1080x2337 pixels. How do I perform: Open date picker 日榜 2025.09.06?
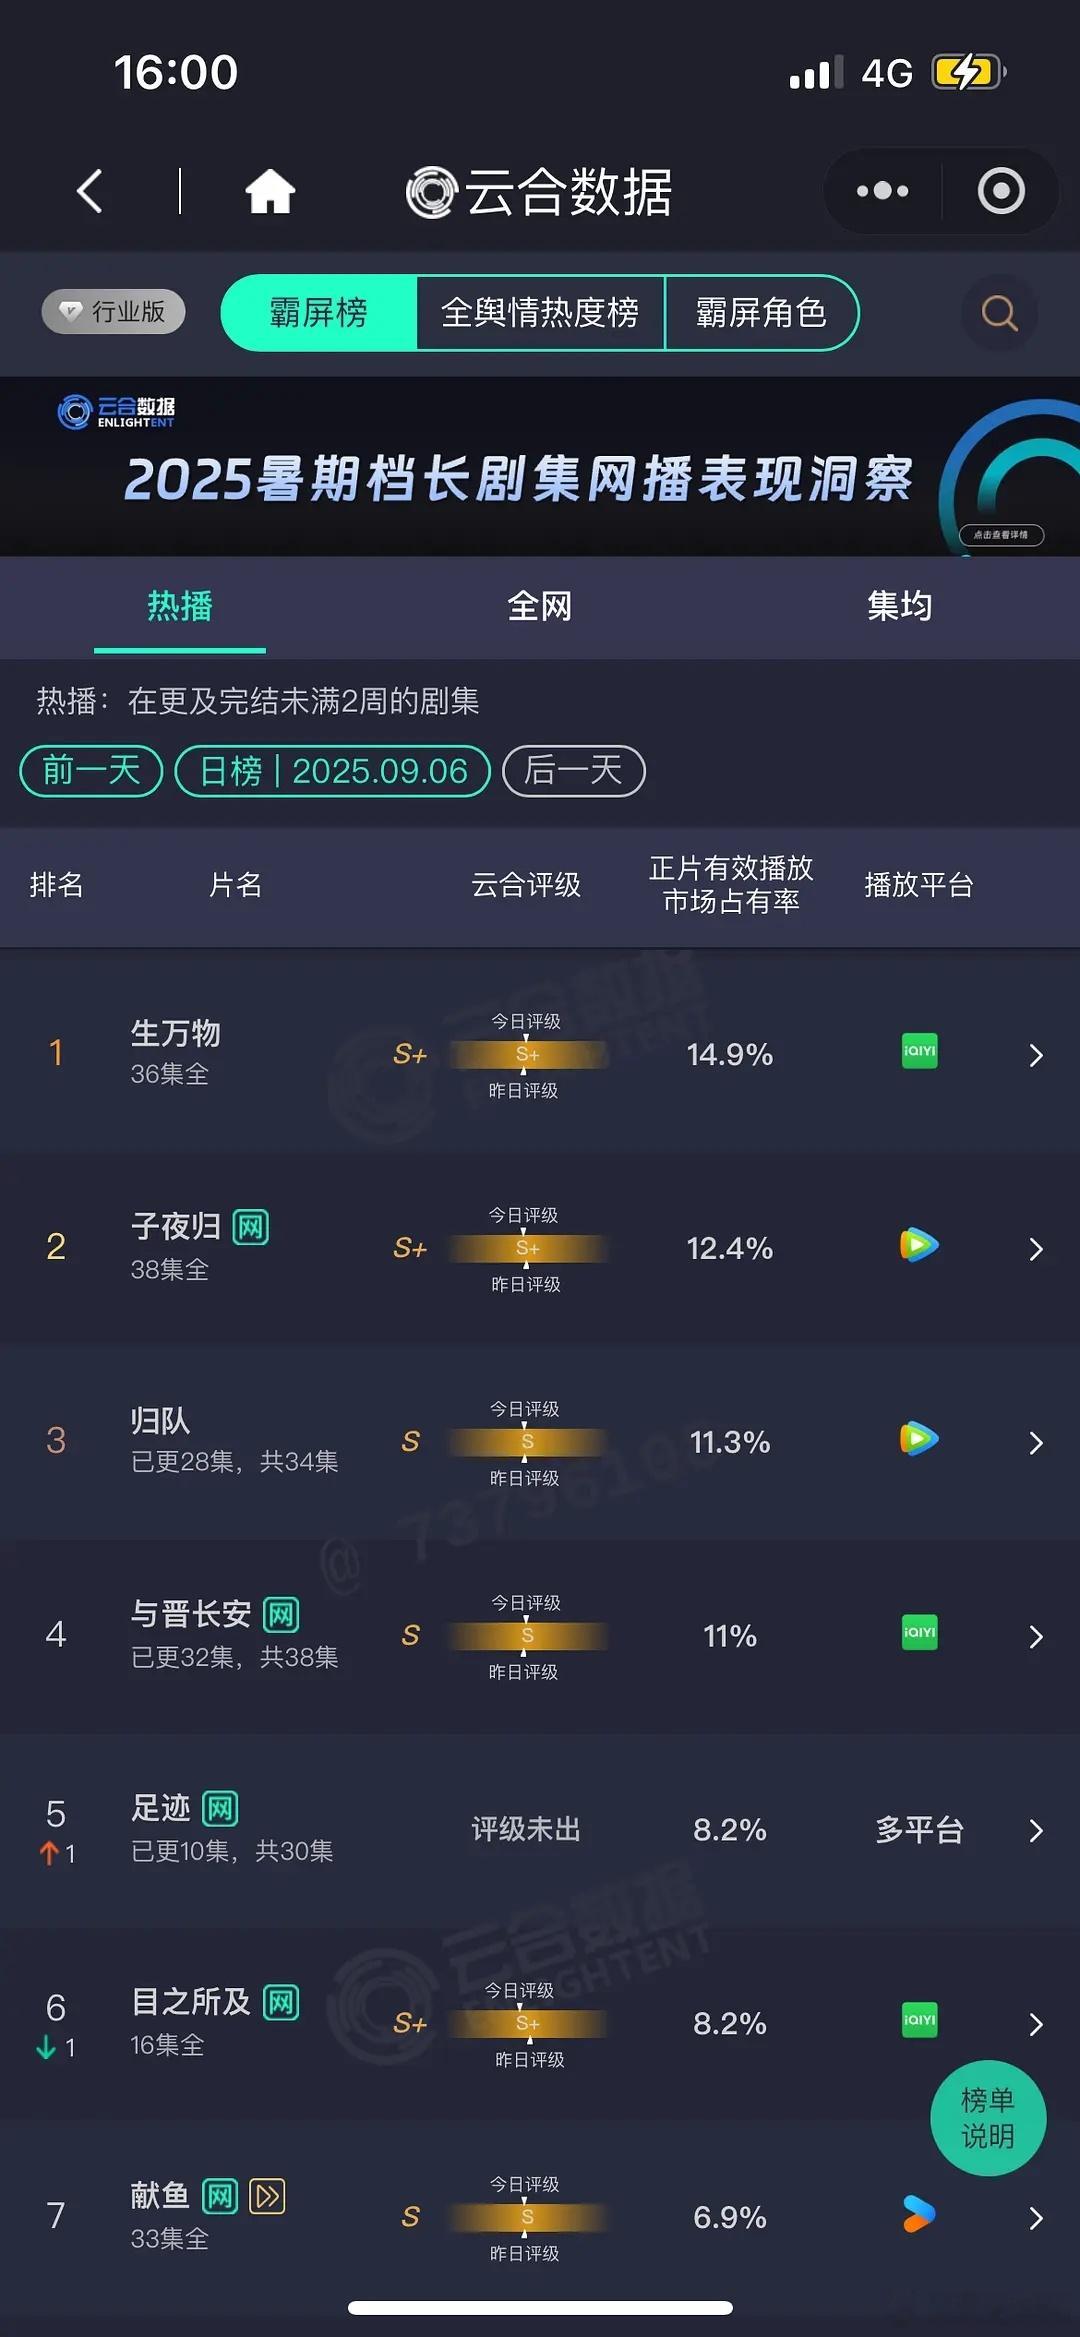tap(333, 771)
